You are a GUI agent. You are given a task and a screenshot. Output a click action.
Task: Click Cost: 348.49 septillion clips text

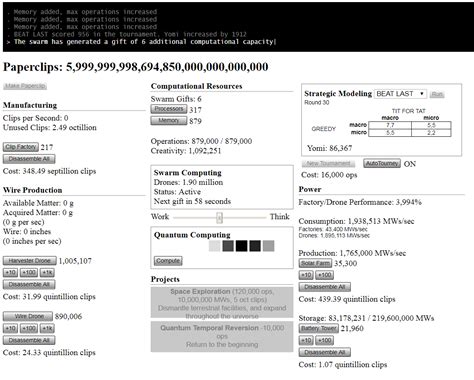pyautogui.click(x=49, y=171)
